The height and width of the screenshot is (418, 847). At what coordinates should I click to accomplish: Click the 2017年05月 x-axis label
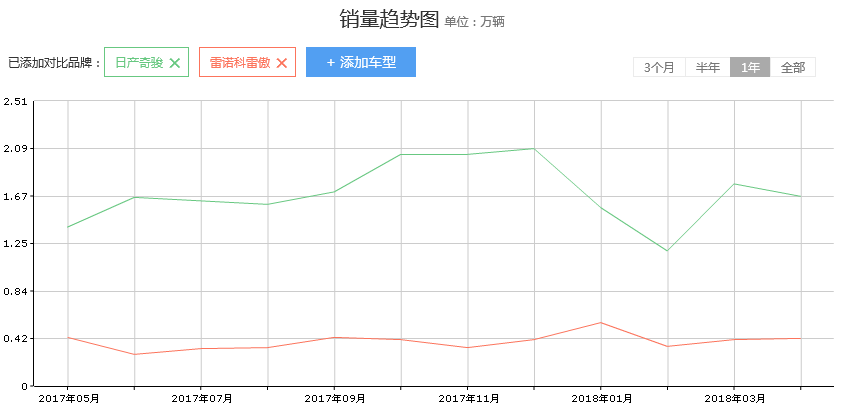68,399
